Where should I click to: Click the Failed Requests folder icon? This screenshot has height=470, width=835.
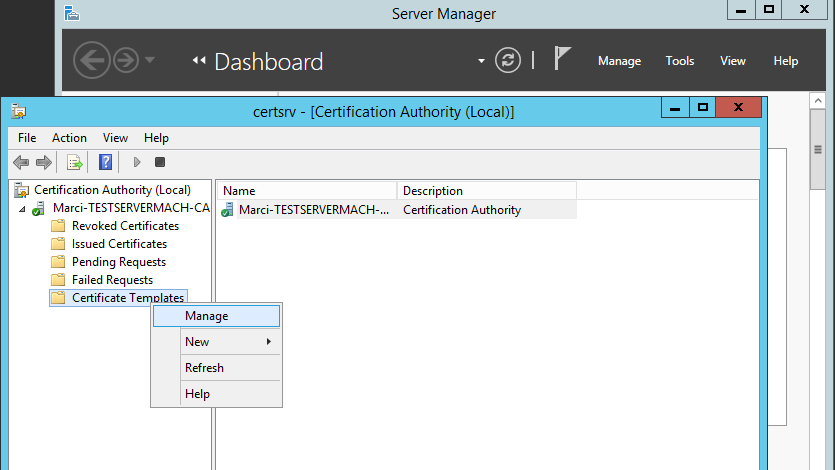tap(58, 279)
